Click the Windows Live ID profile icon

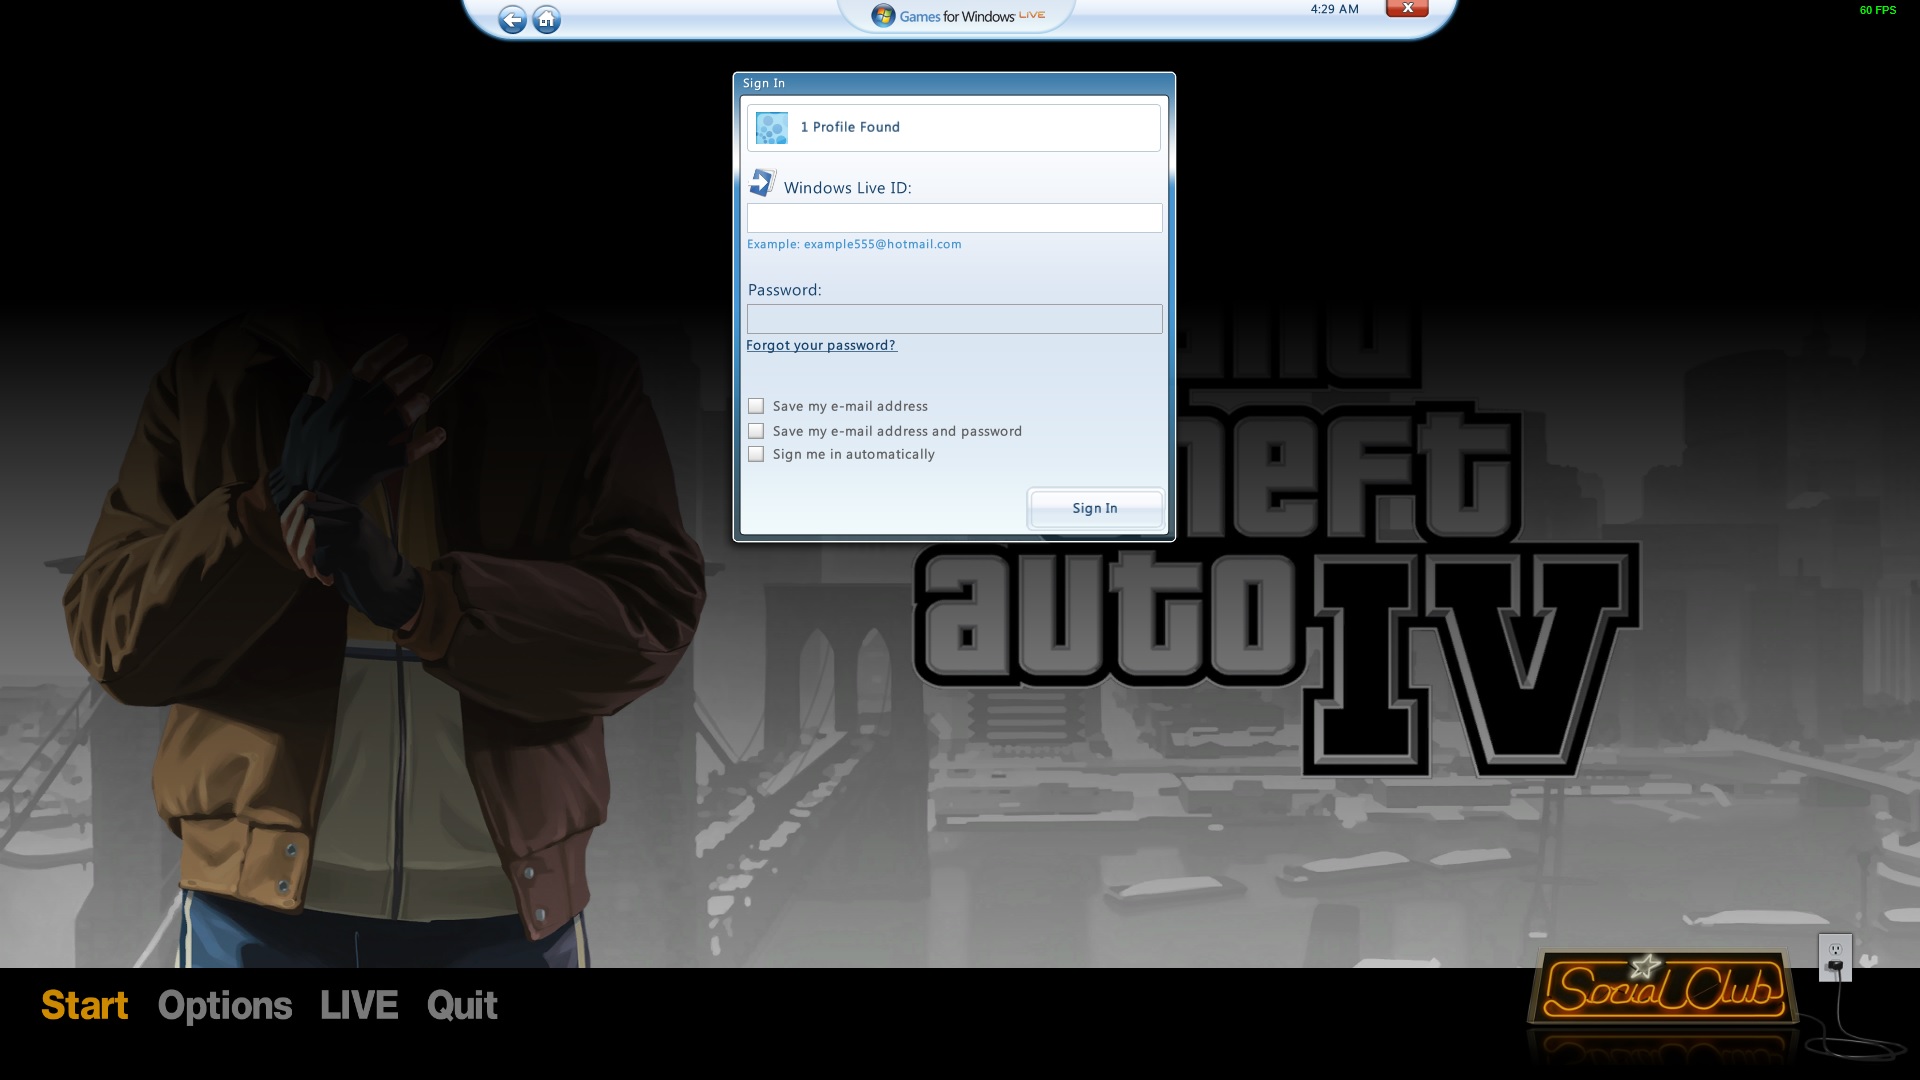769,127
